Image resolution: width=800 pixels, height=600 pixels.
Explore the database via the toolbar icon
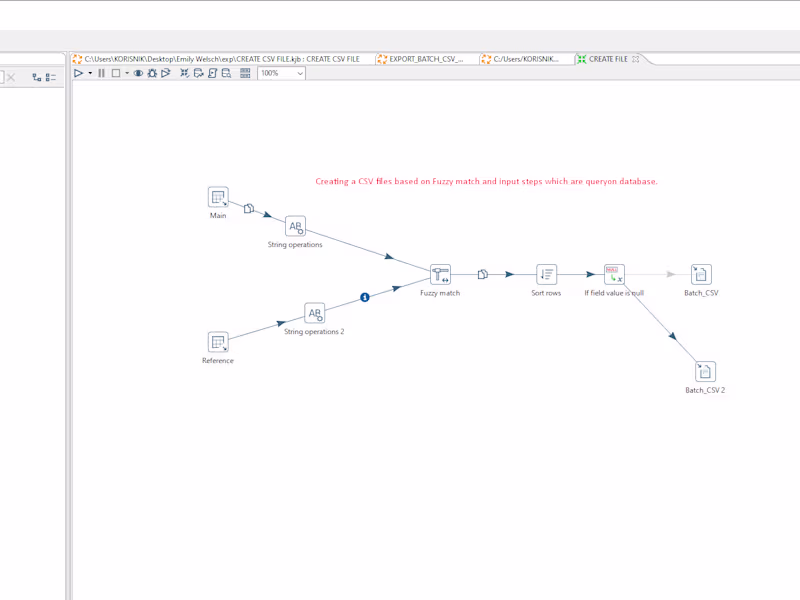pyautogui.click(x=227, y=73)
